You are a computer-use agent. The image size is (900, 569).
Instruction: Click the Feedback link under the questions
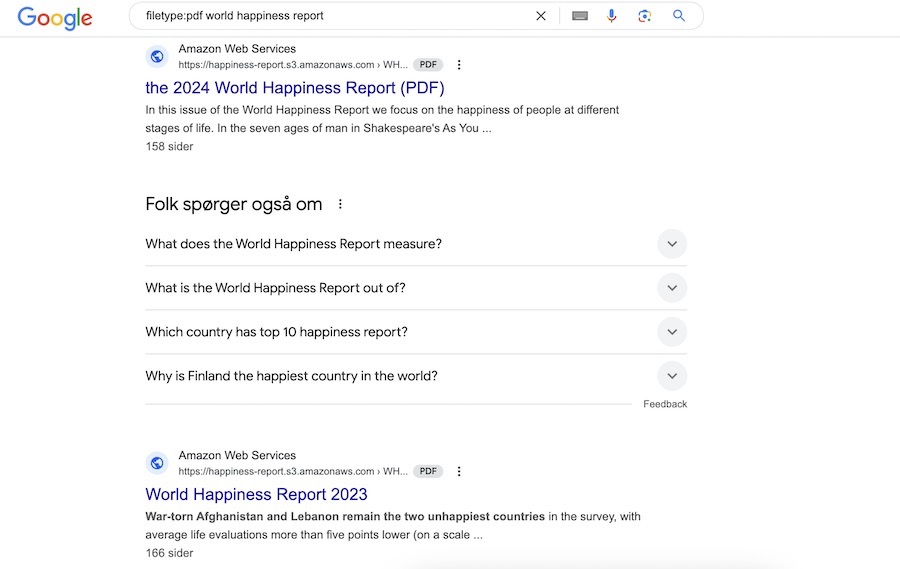click(x=665, y=404)
